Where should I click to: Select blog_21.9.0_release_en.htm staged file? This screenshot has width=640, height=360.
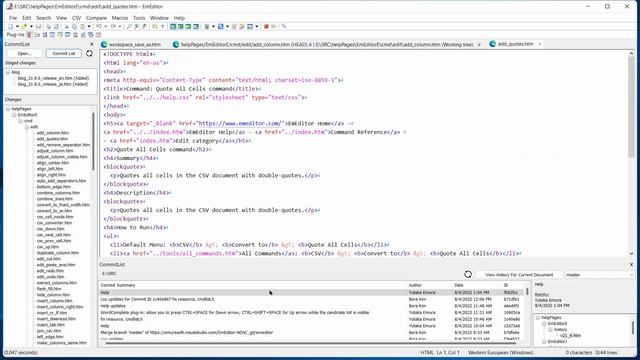pos(53,78)
